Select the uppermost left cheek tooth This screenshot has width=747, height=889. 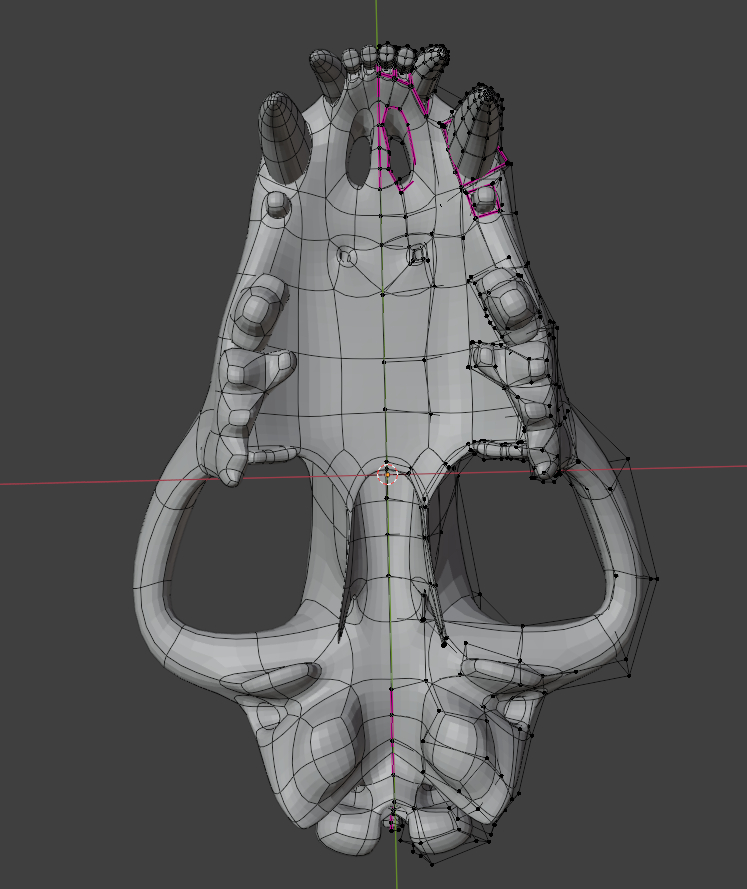[x=260, y=306]
